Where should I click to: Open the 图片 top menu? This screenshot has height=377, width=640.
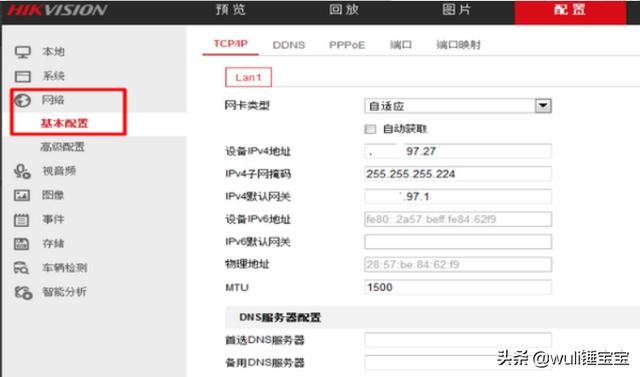click(457, 9)
